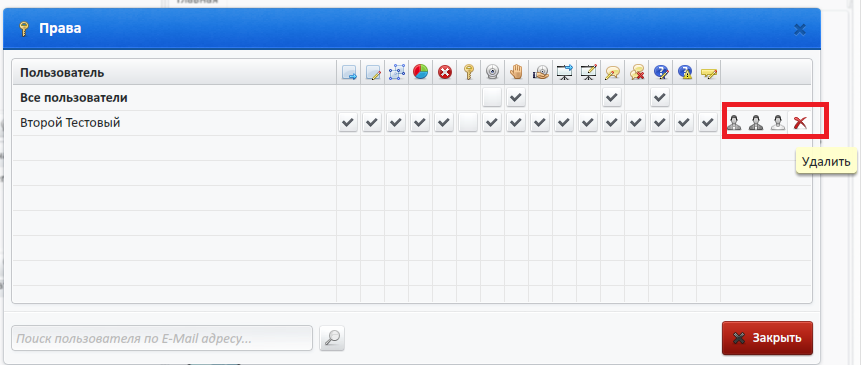Uncheck chat write right for Все пользователи
This screenshot has width=861, height=365.
tap(612, 98)
